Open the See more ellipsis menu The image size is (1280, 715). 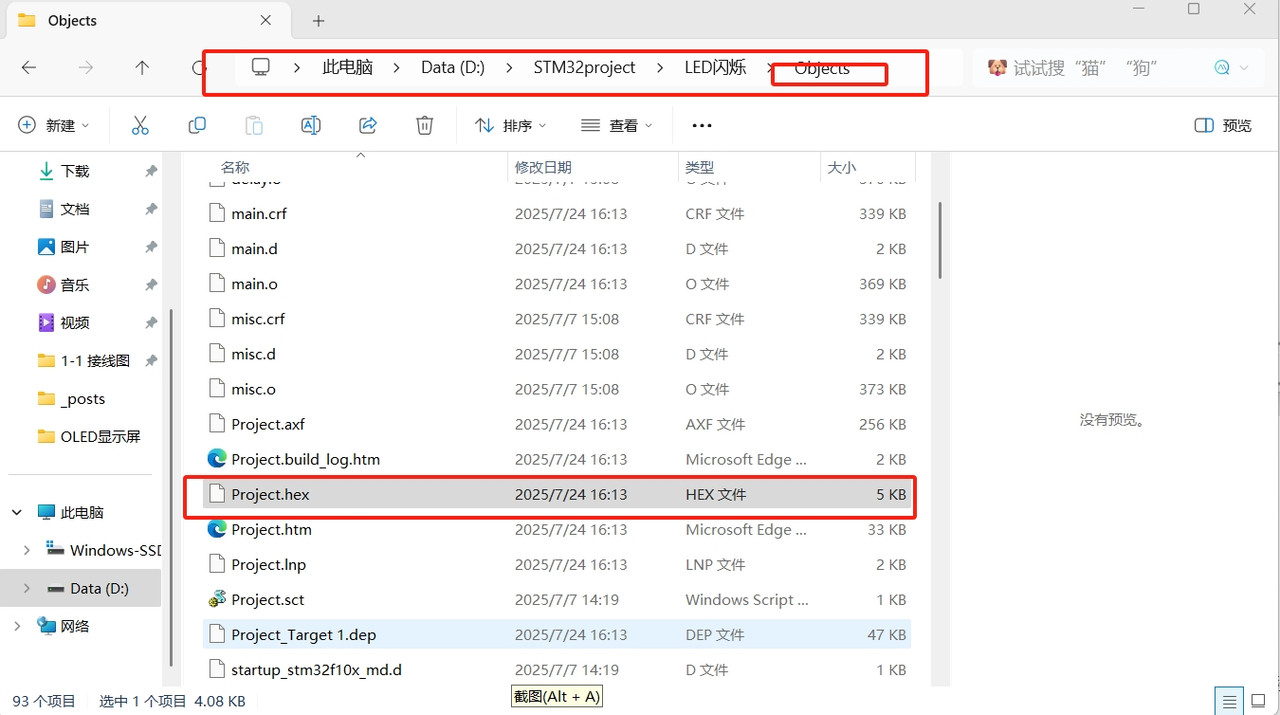[702, 125]
